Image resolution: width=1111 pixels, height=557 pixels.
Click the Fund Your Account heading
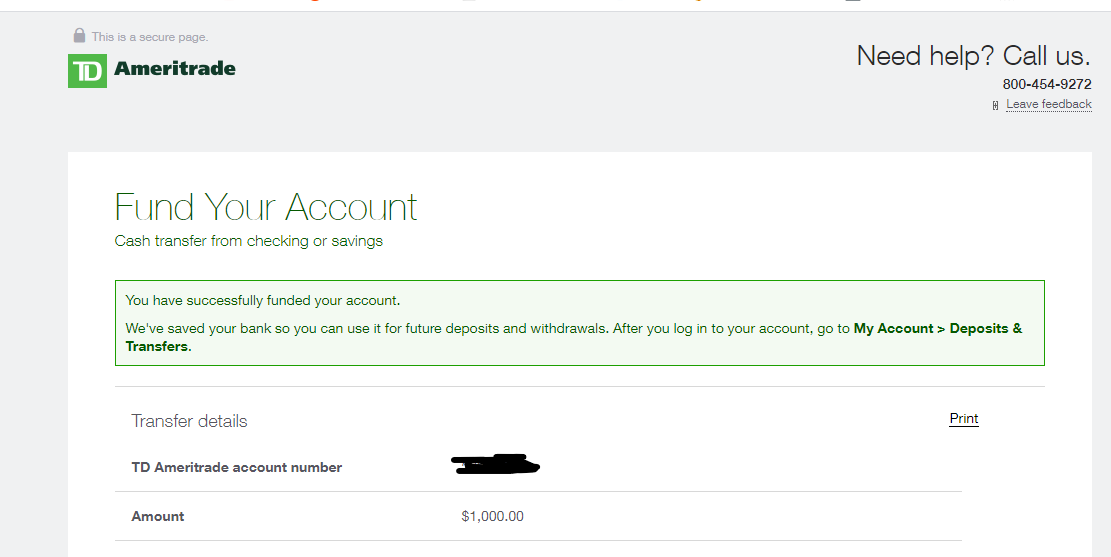tap(266, 207)
